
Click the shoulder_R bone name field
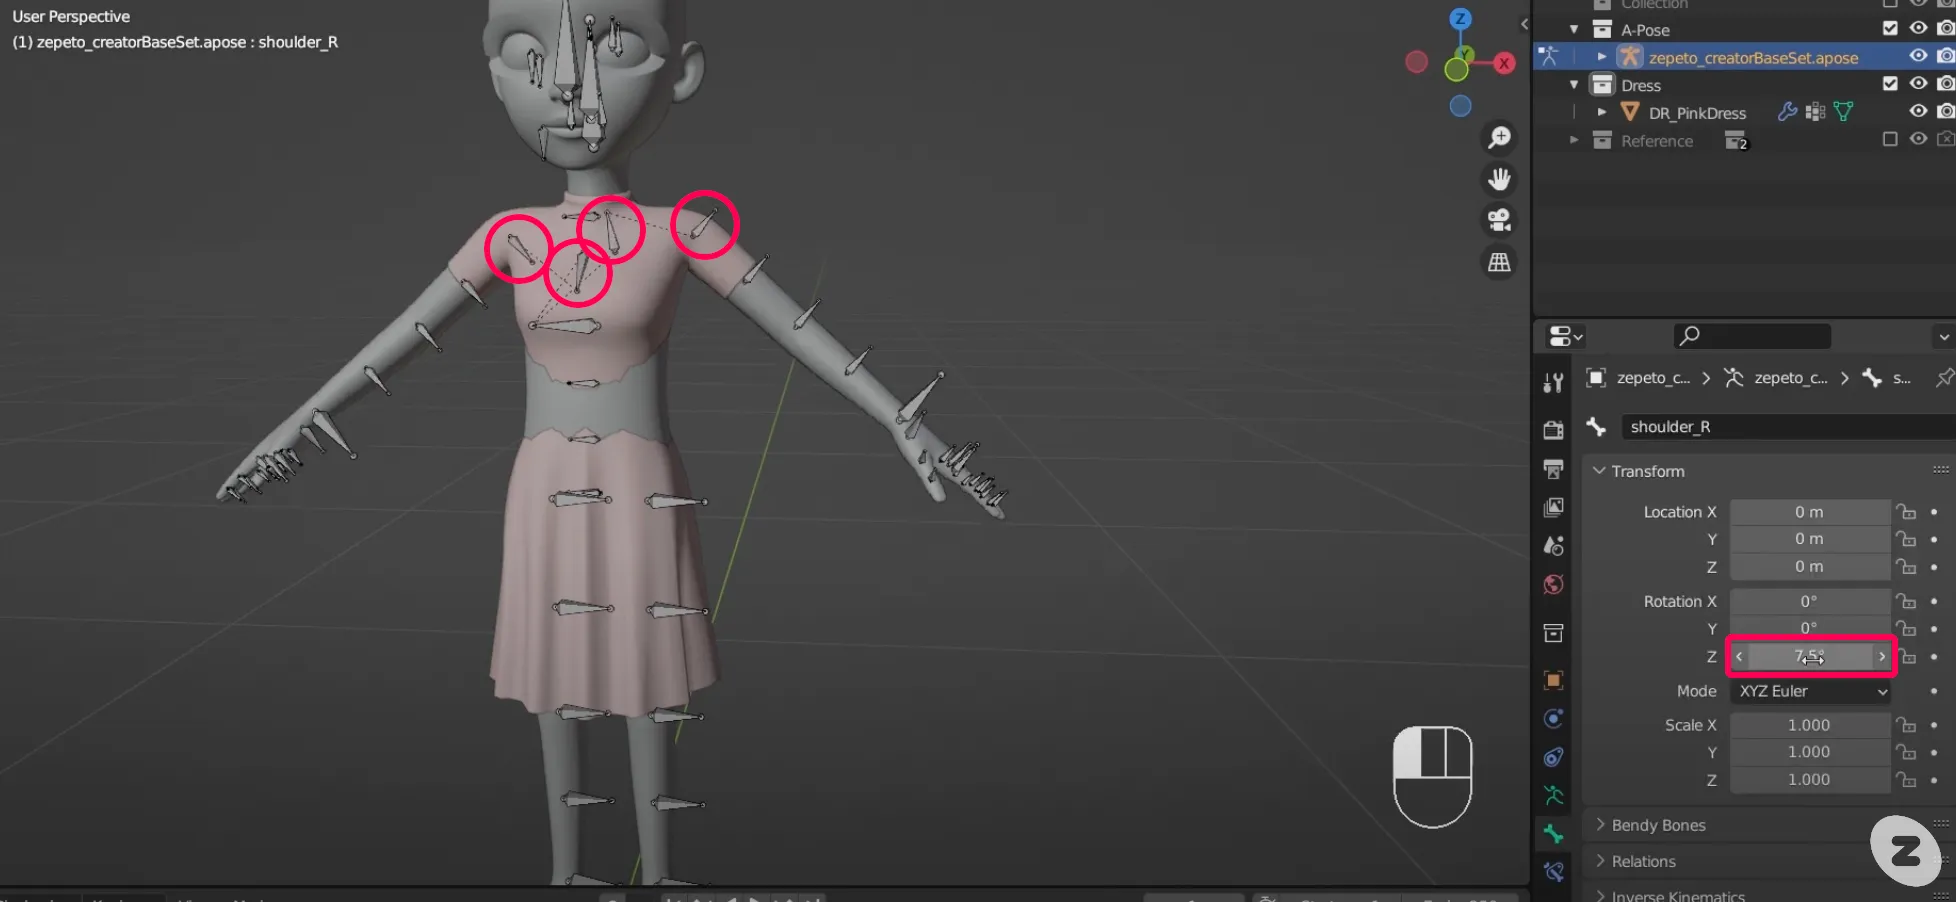point(1787,427)
